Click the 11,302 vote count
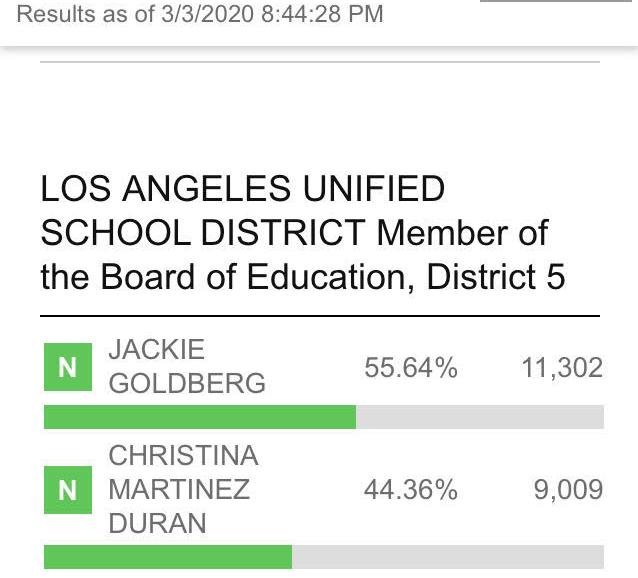This screenshot has width=638, height=578. 562,368
